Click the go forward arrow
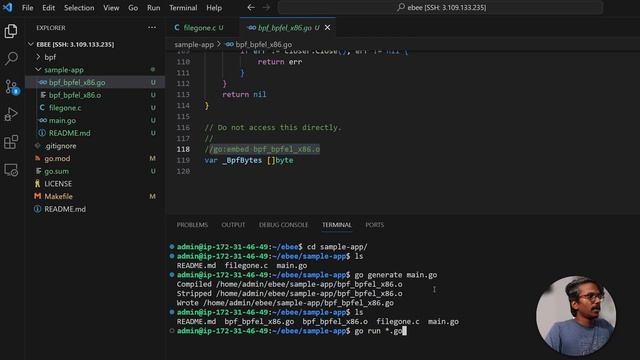Image resolution: width=640 pixels, height=360 pixels. [x=266, y=7]
